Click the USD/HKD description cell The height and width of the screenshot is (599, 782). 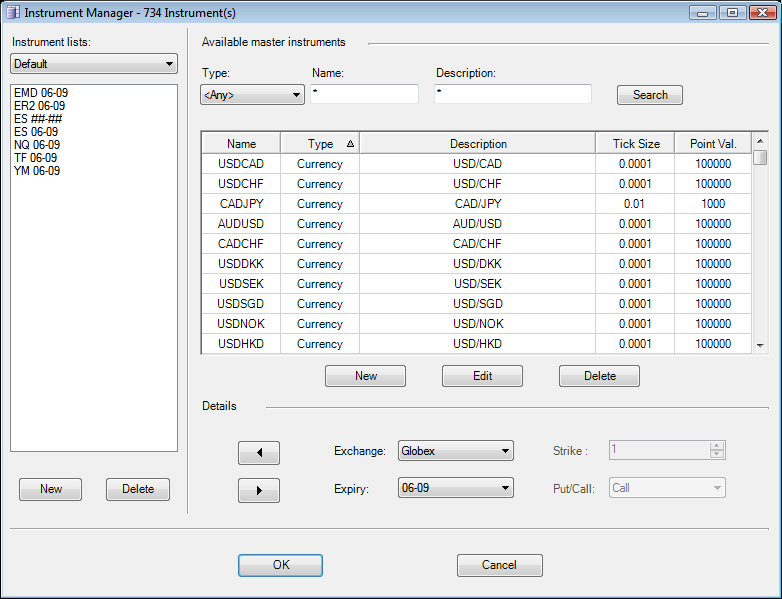[x=478, y=344]
